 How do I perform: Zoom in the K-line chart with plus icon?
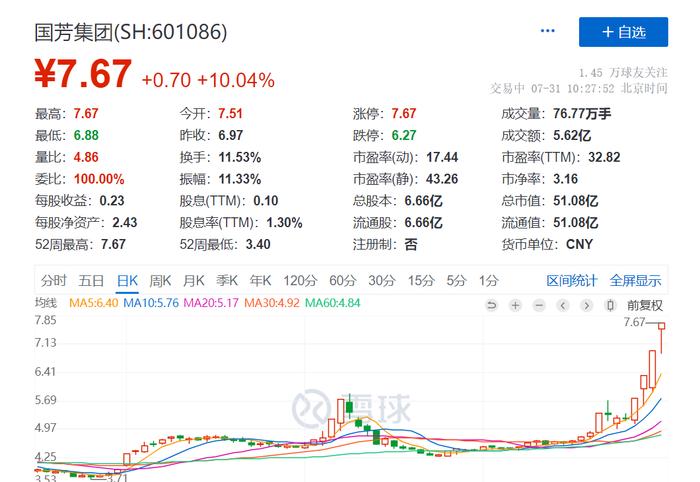pos(515,305)
